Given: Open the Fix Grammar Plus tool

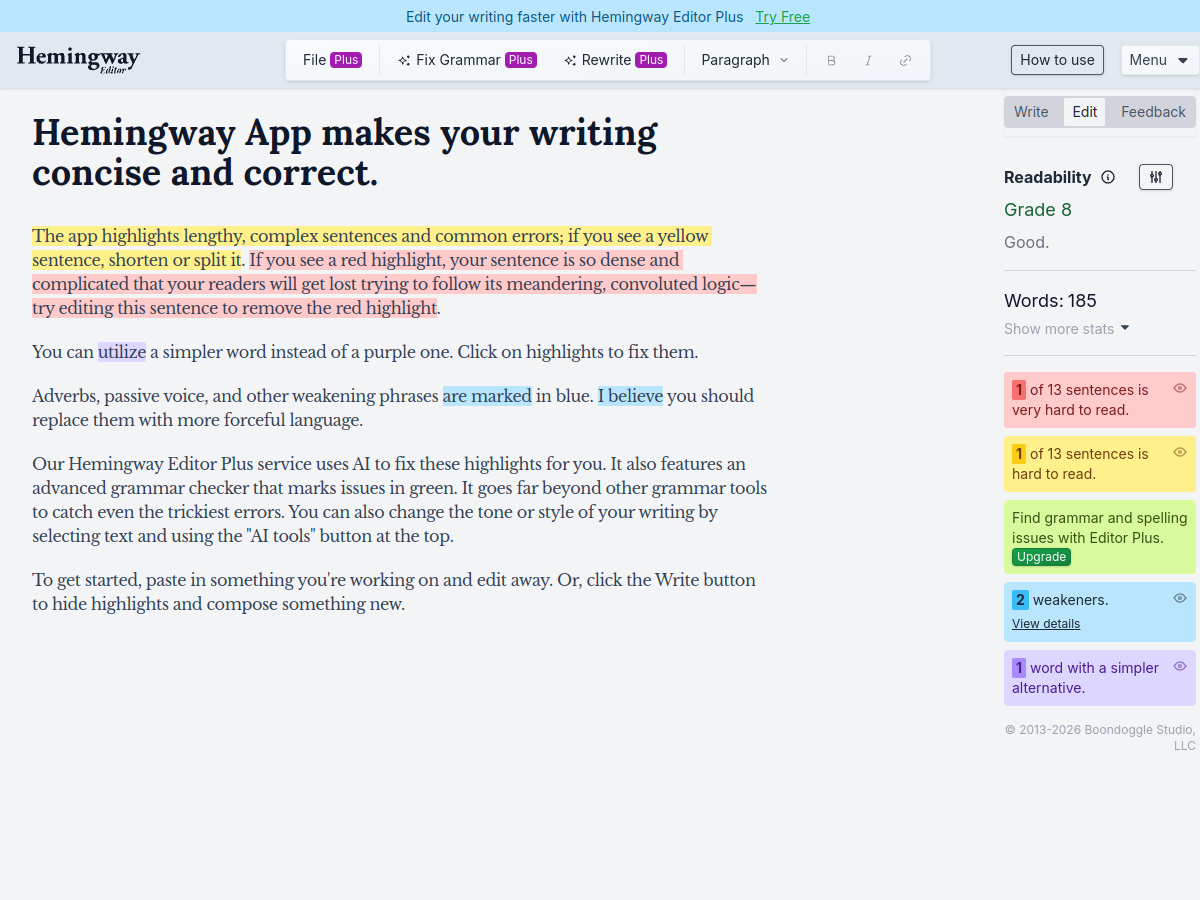Looking at the screenshot, I should (x=467, y=60).
